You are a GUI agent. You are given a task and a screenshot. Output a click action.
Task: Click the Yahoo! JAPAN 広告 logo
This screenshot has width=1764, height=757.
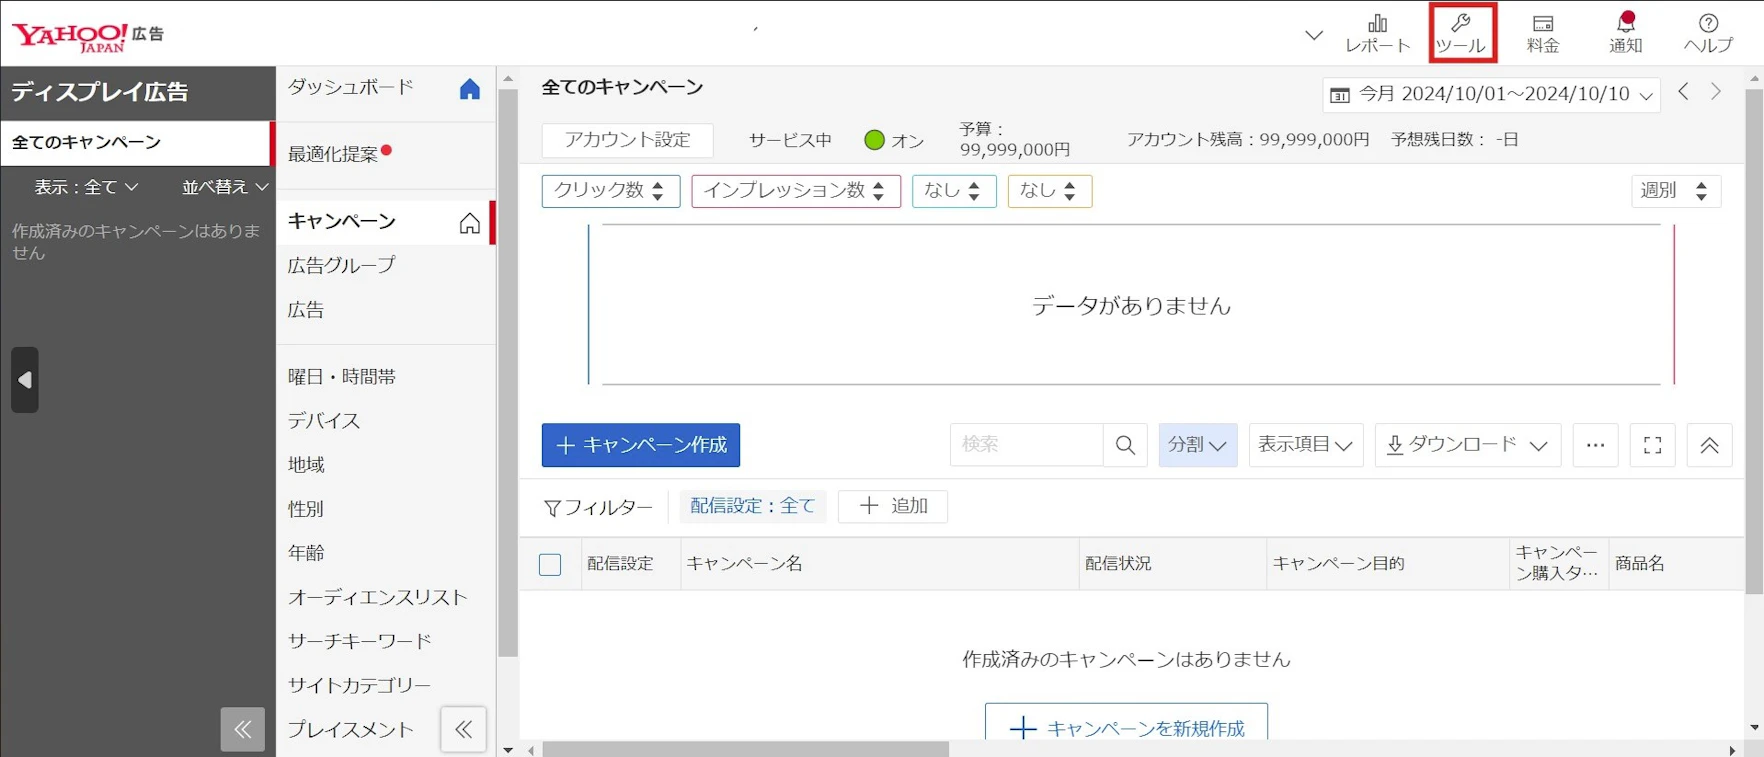(x=88, y=36)
